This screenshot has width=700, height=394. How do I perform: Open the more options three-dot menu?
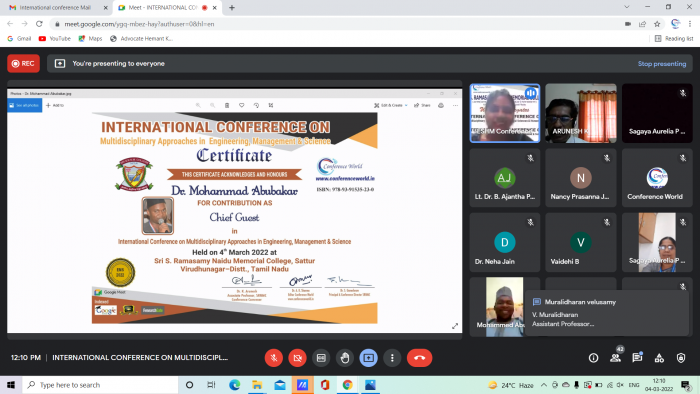[392, 358]
